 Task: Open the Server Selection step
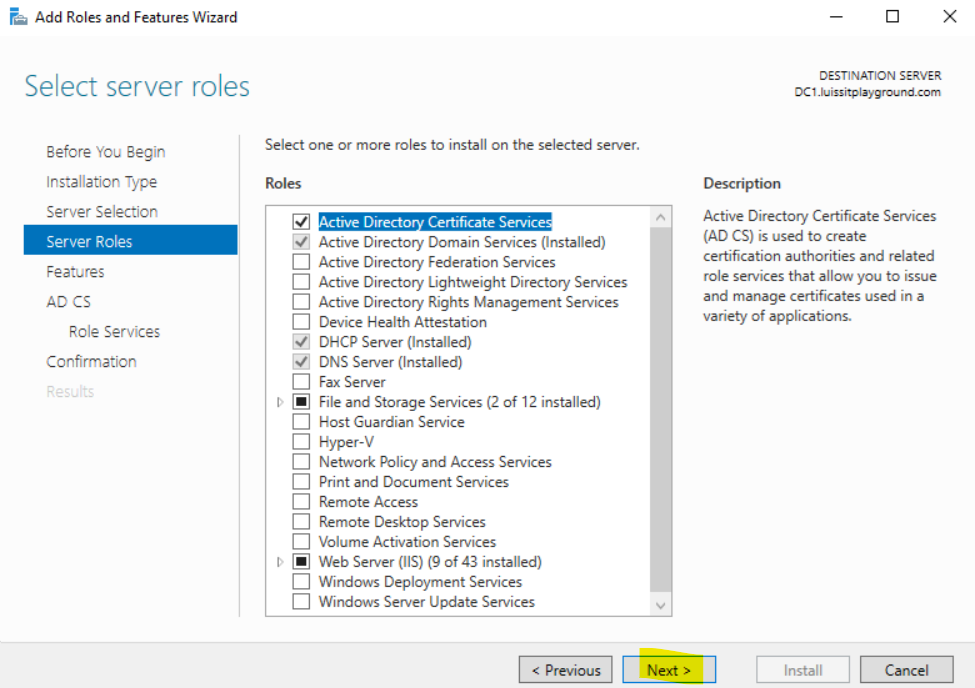(x=102, y=212)
